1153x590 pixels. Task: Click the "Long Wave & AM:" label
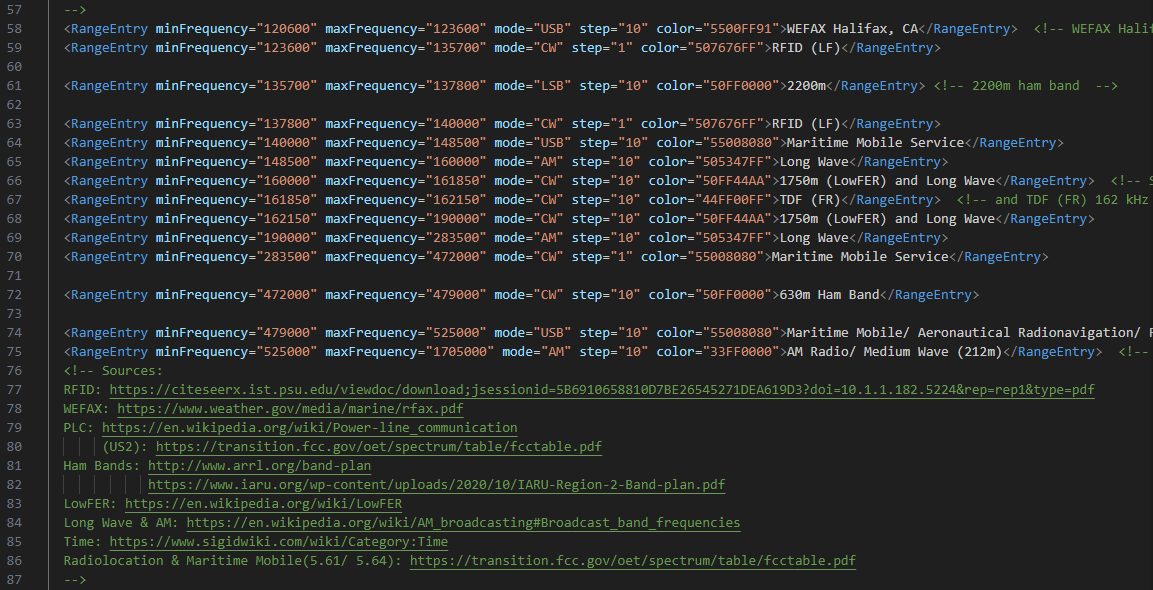coord(121,523)
